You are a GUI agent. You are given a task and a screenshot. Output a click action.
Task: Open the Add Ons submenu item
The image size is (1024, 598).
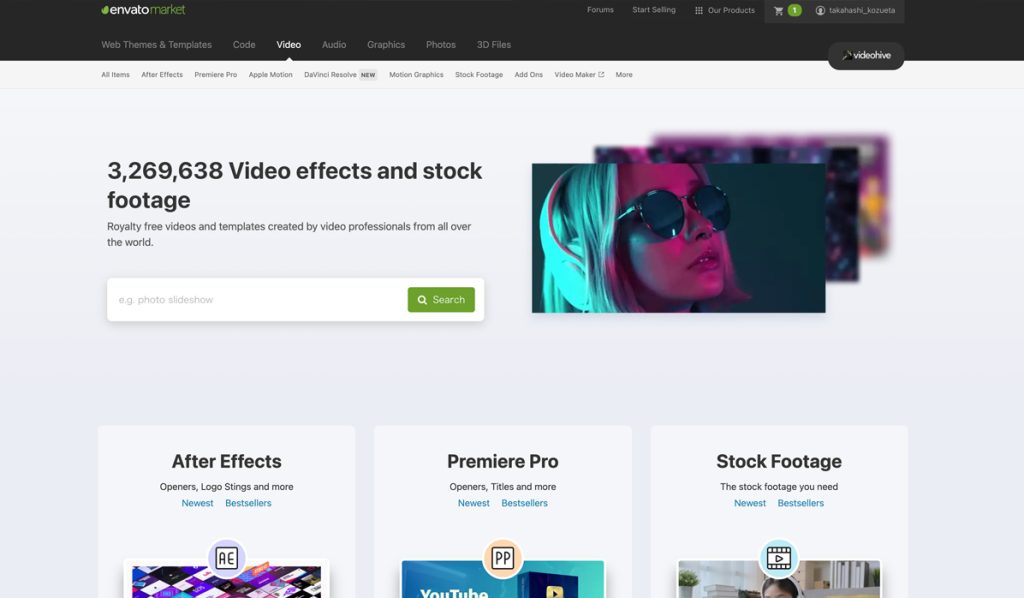pyautogui.click(x=528, y=74)
